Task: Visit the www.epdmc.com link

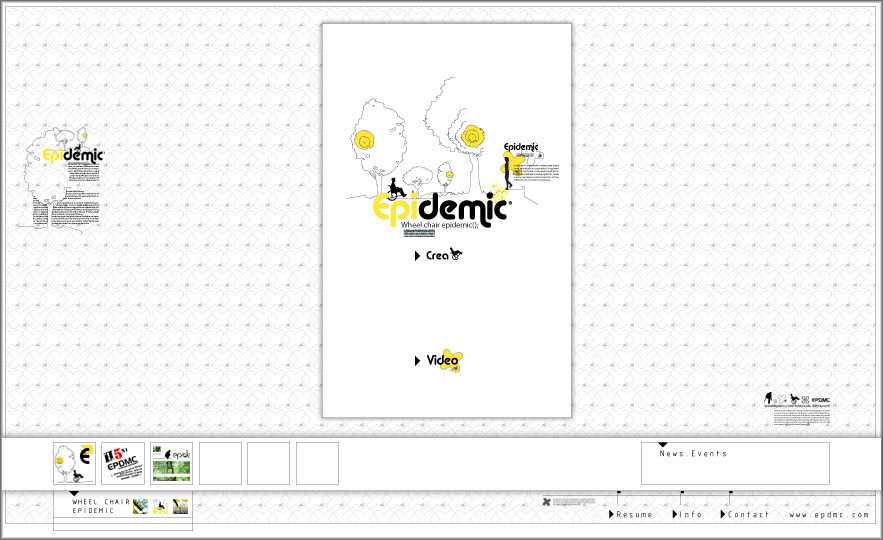Action: pyautogui.click(x=830, y=515)
